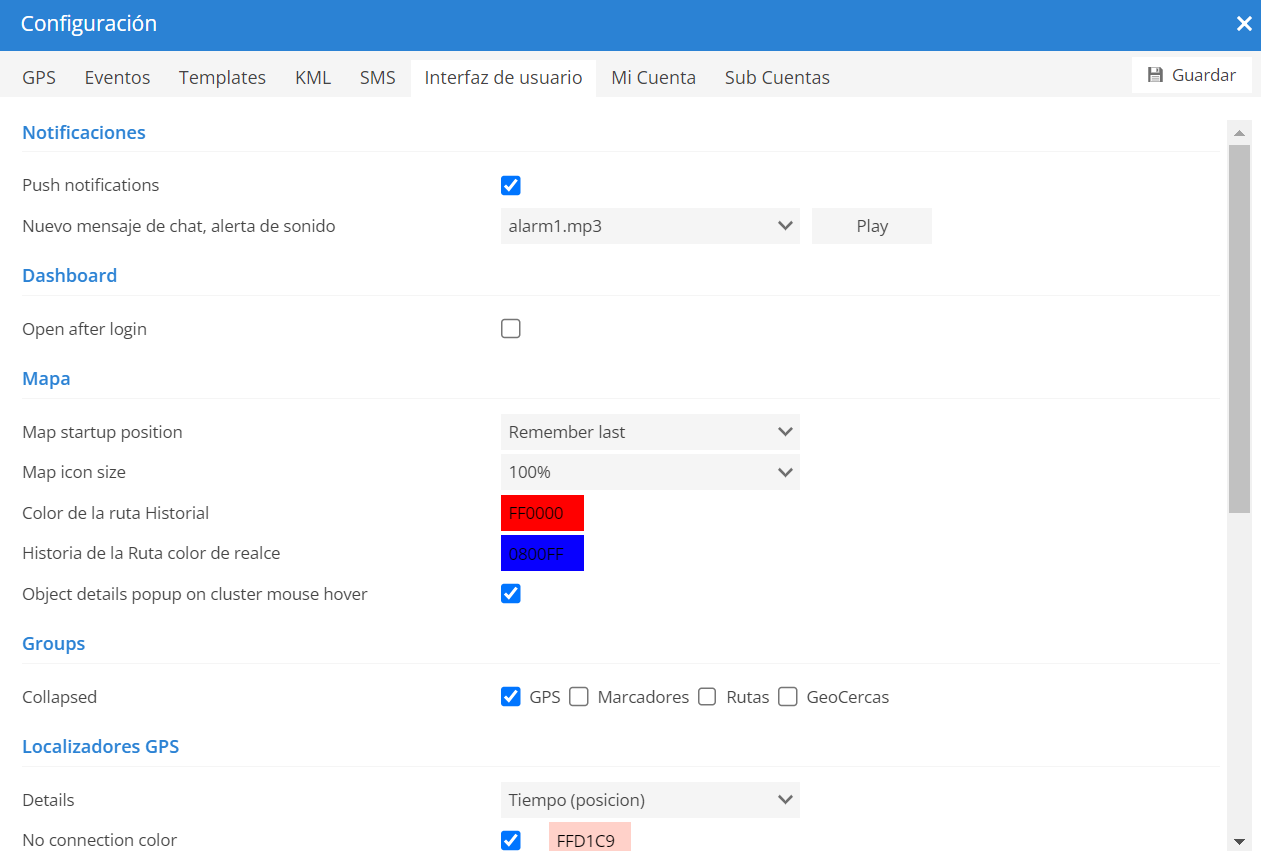Close the Configuración dialog
Screen dimensions: 1261x851
(1244, 24)
